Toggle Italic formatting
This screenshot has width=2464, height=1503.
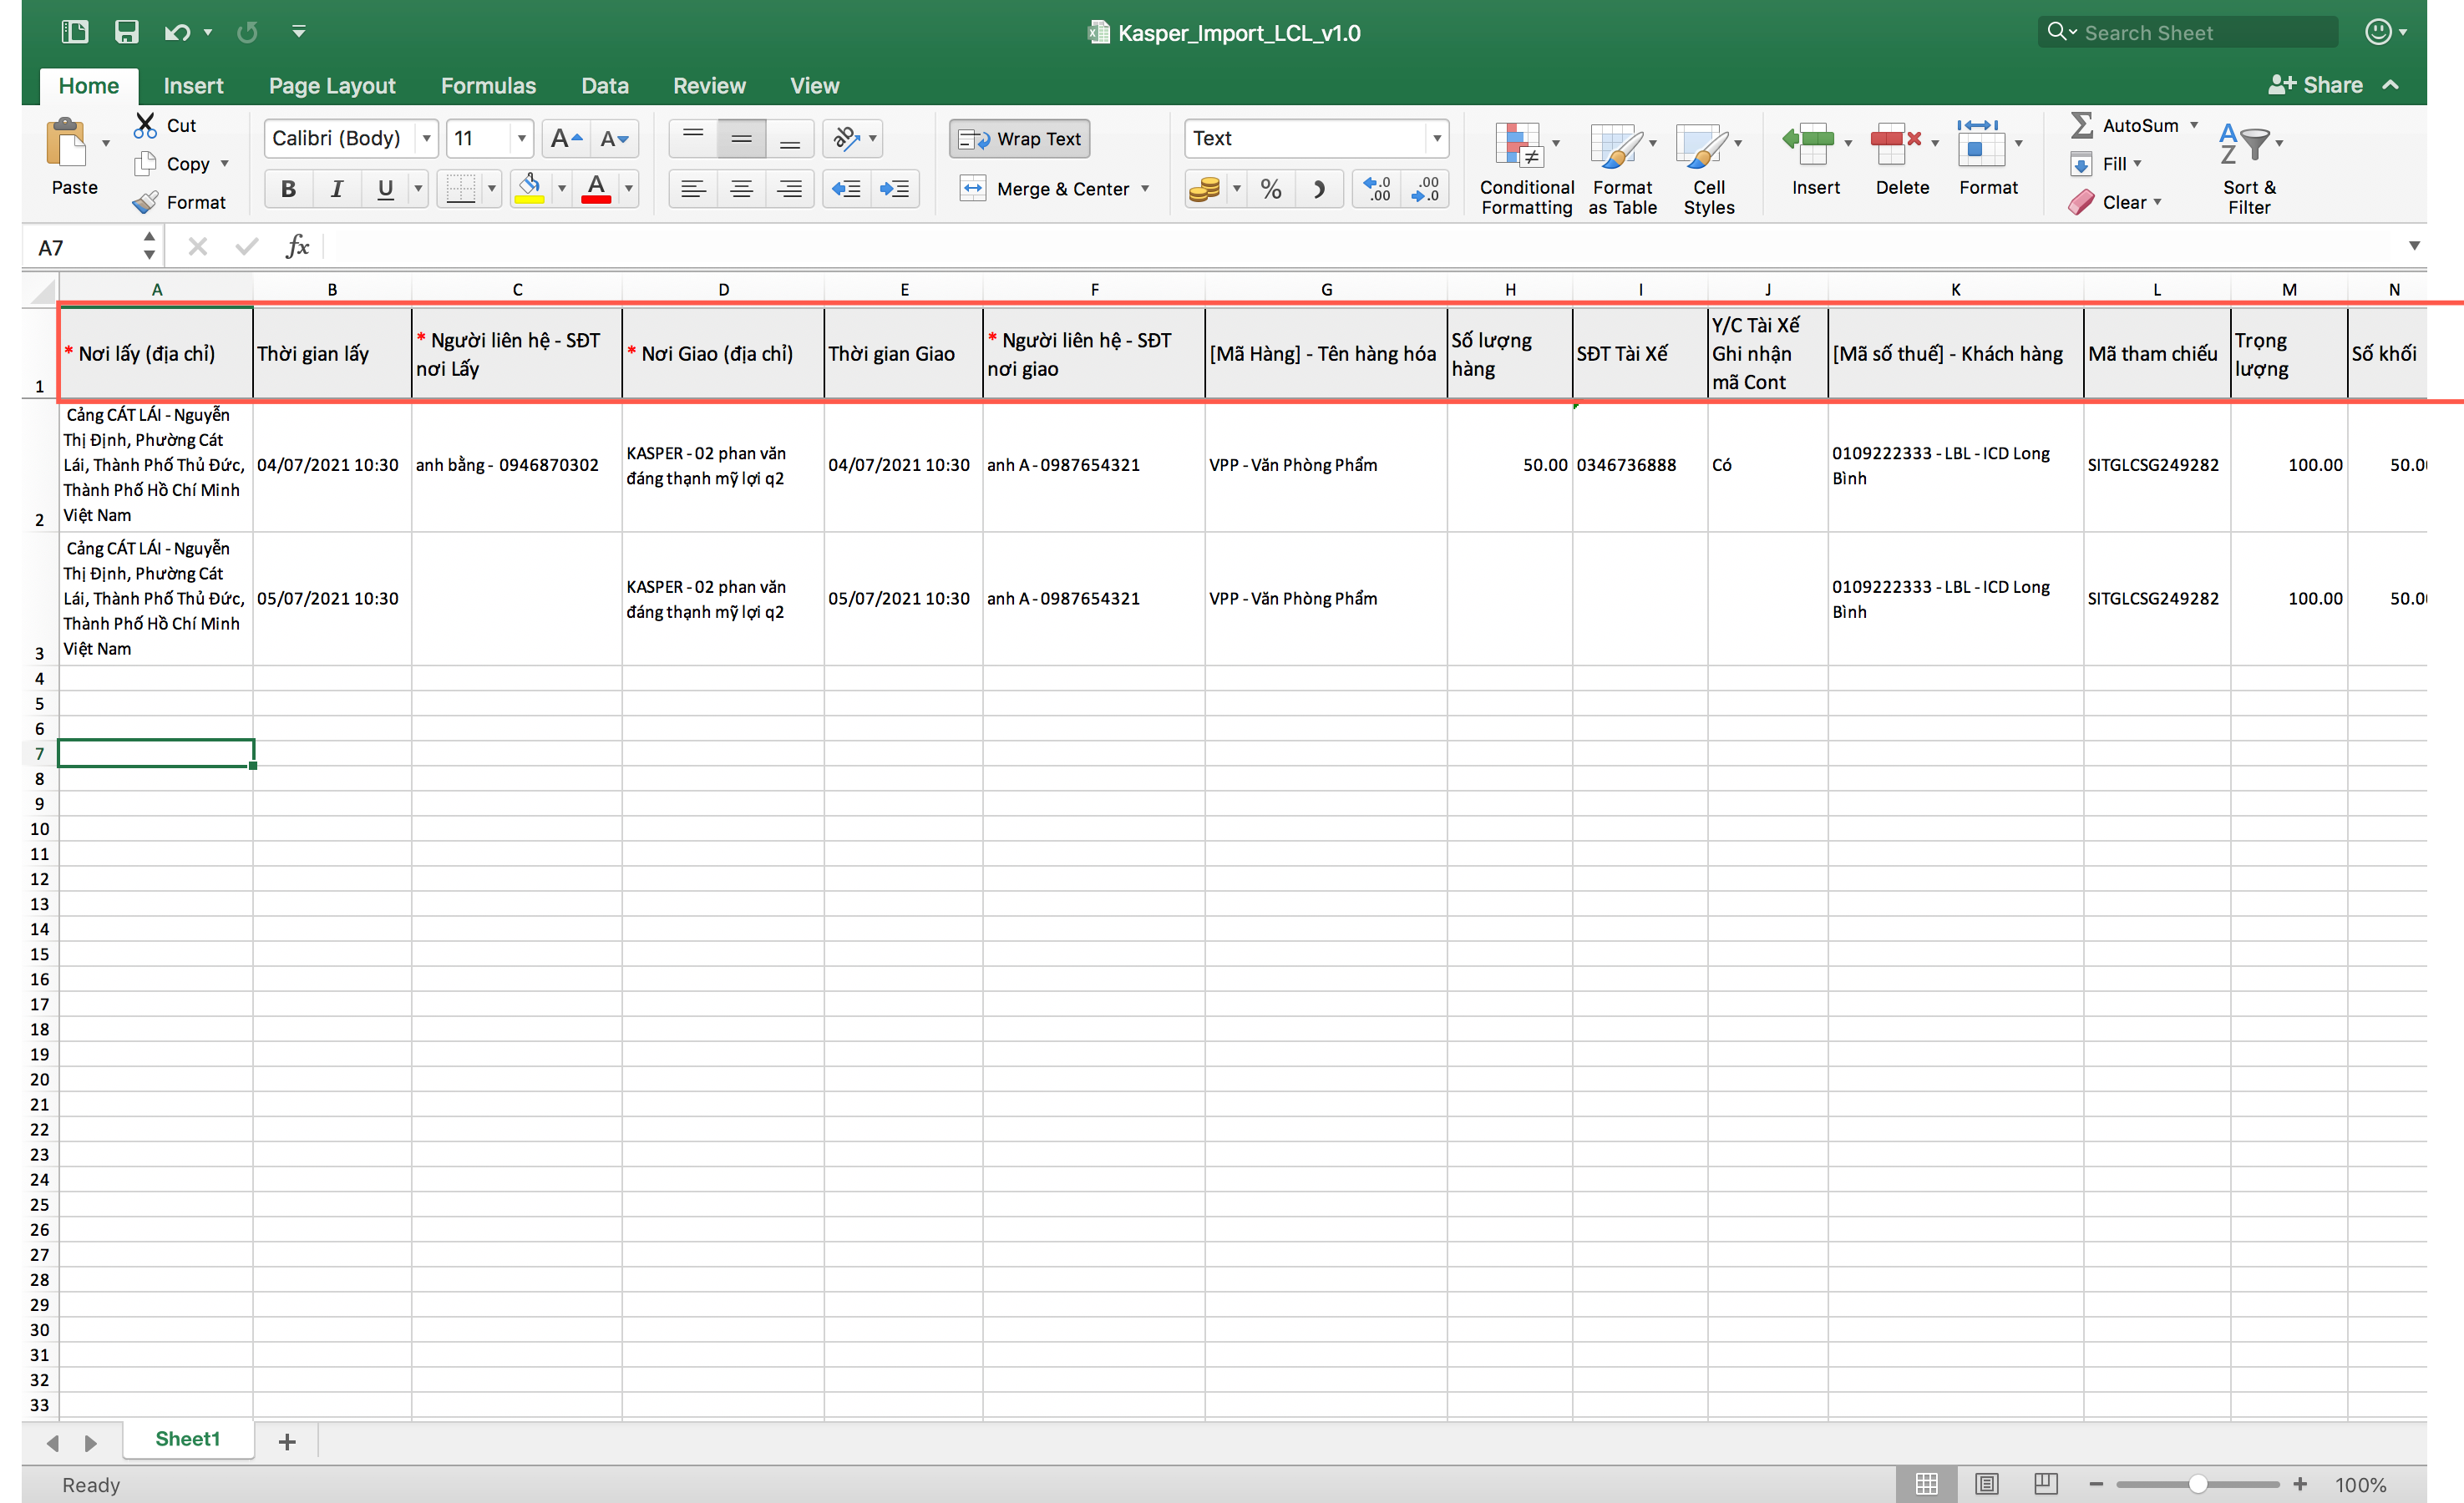pos(337,189)
